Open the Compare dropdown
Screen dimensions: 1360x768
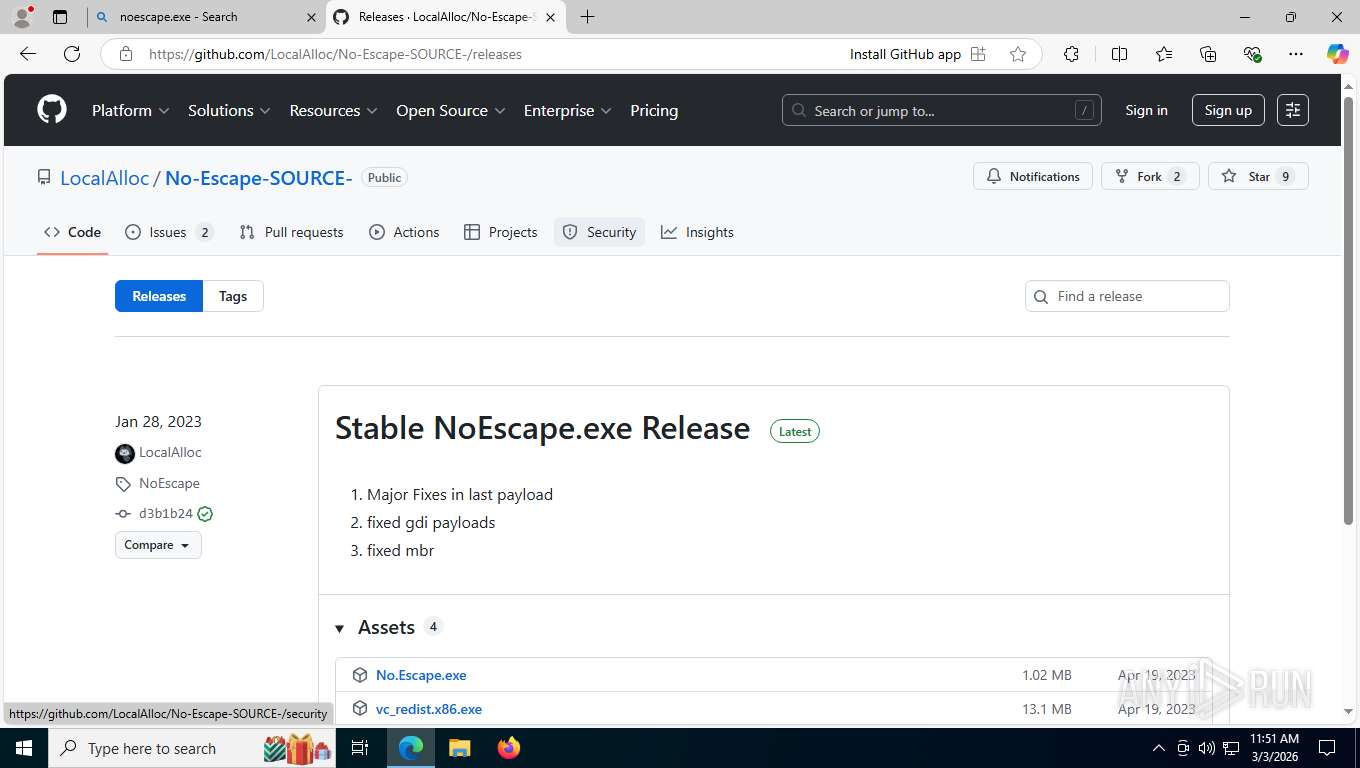pyautogui.click(x=158, y=545)
